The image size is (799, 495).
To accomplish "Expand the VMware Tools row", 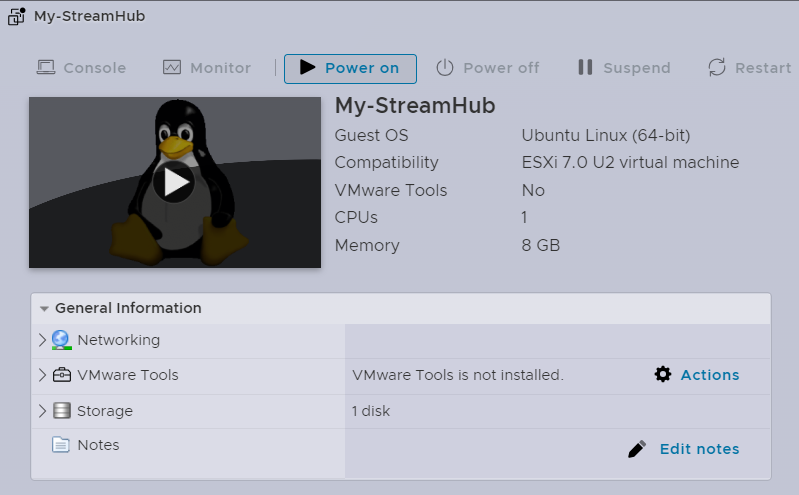I will (42, 375).
